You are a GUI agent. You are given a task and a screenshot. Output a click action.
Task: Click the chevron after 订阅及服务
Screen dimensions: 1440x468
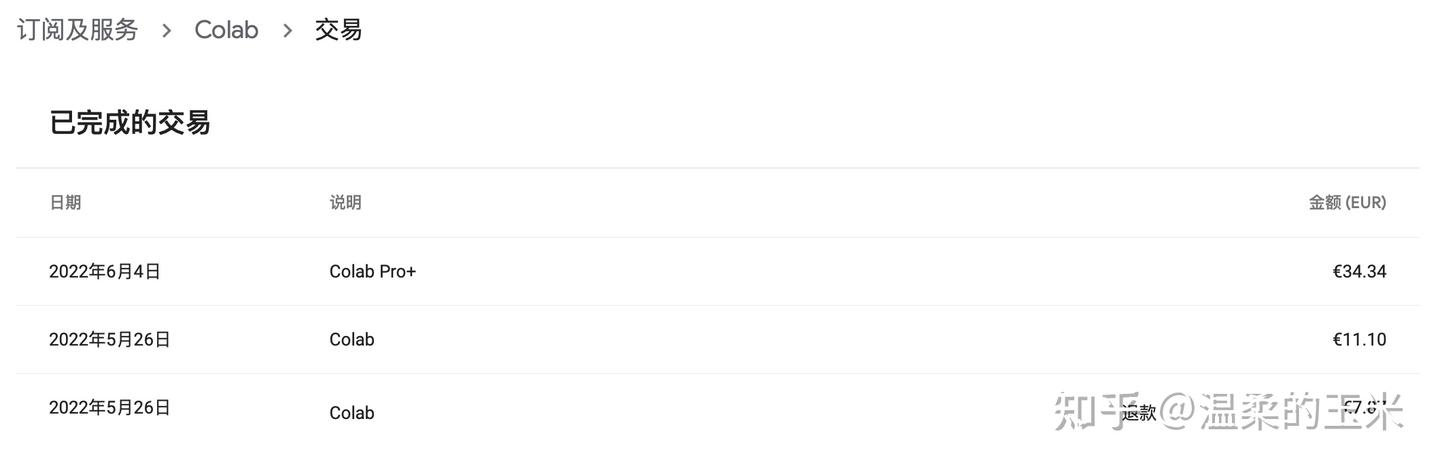[x=167, y=31]
